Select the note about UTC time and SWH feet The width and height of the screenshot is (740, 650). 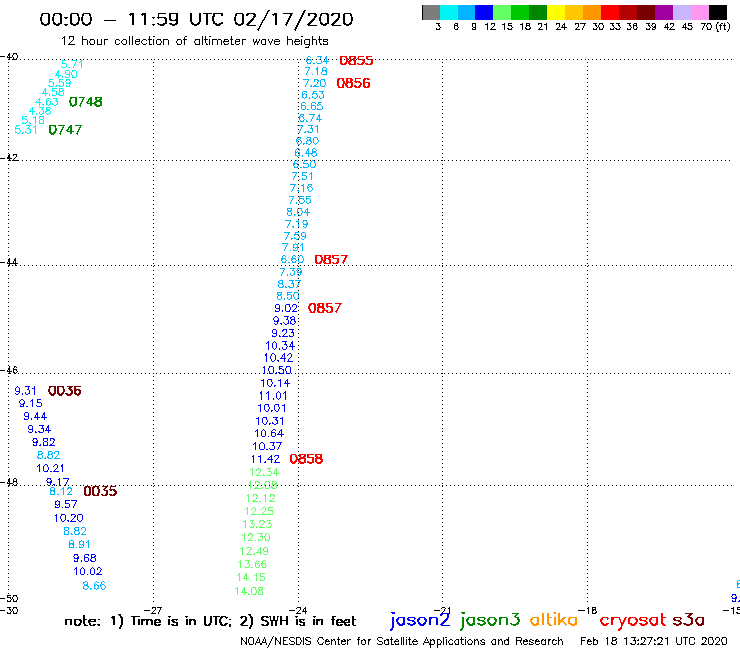point(210,621)
